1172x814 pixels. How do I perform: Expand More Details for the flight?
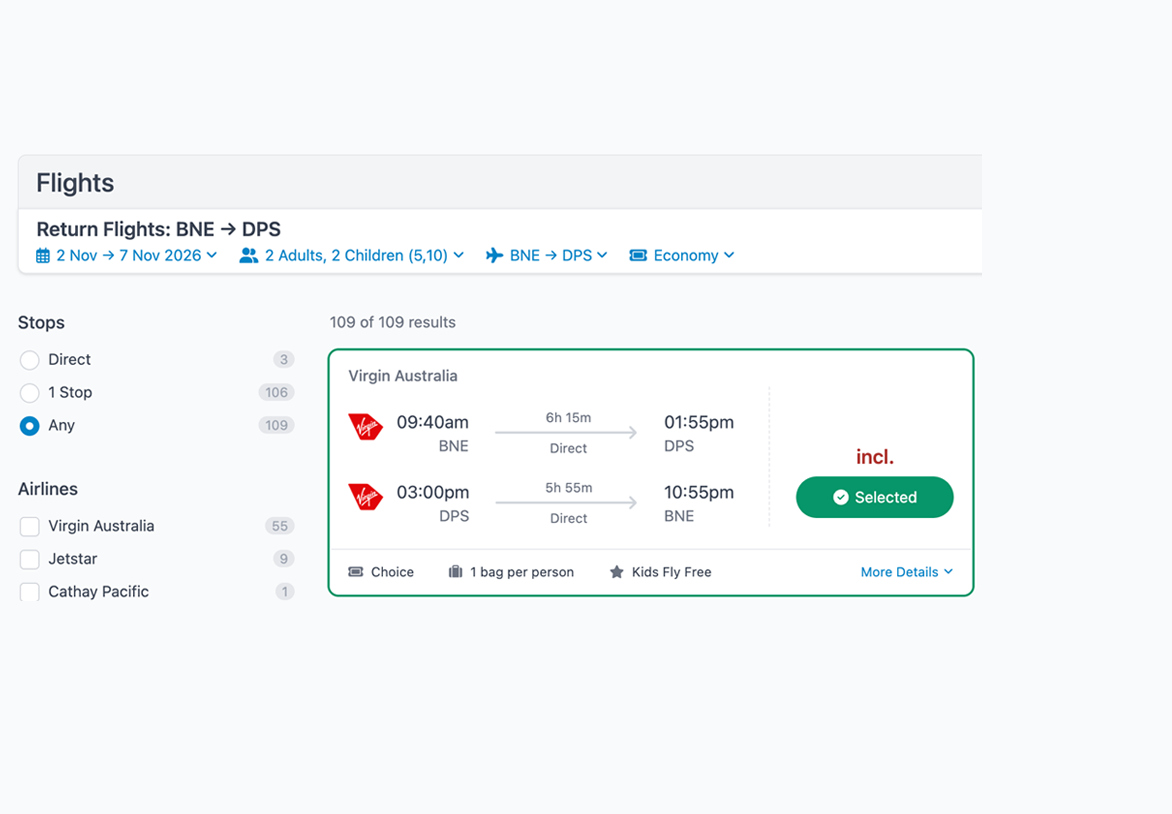coord(906,572)
